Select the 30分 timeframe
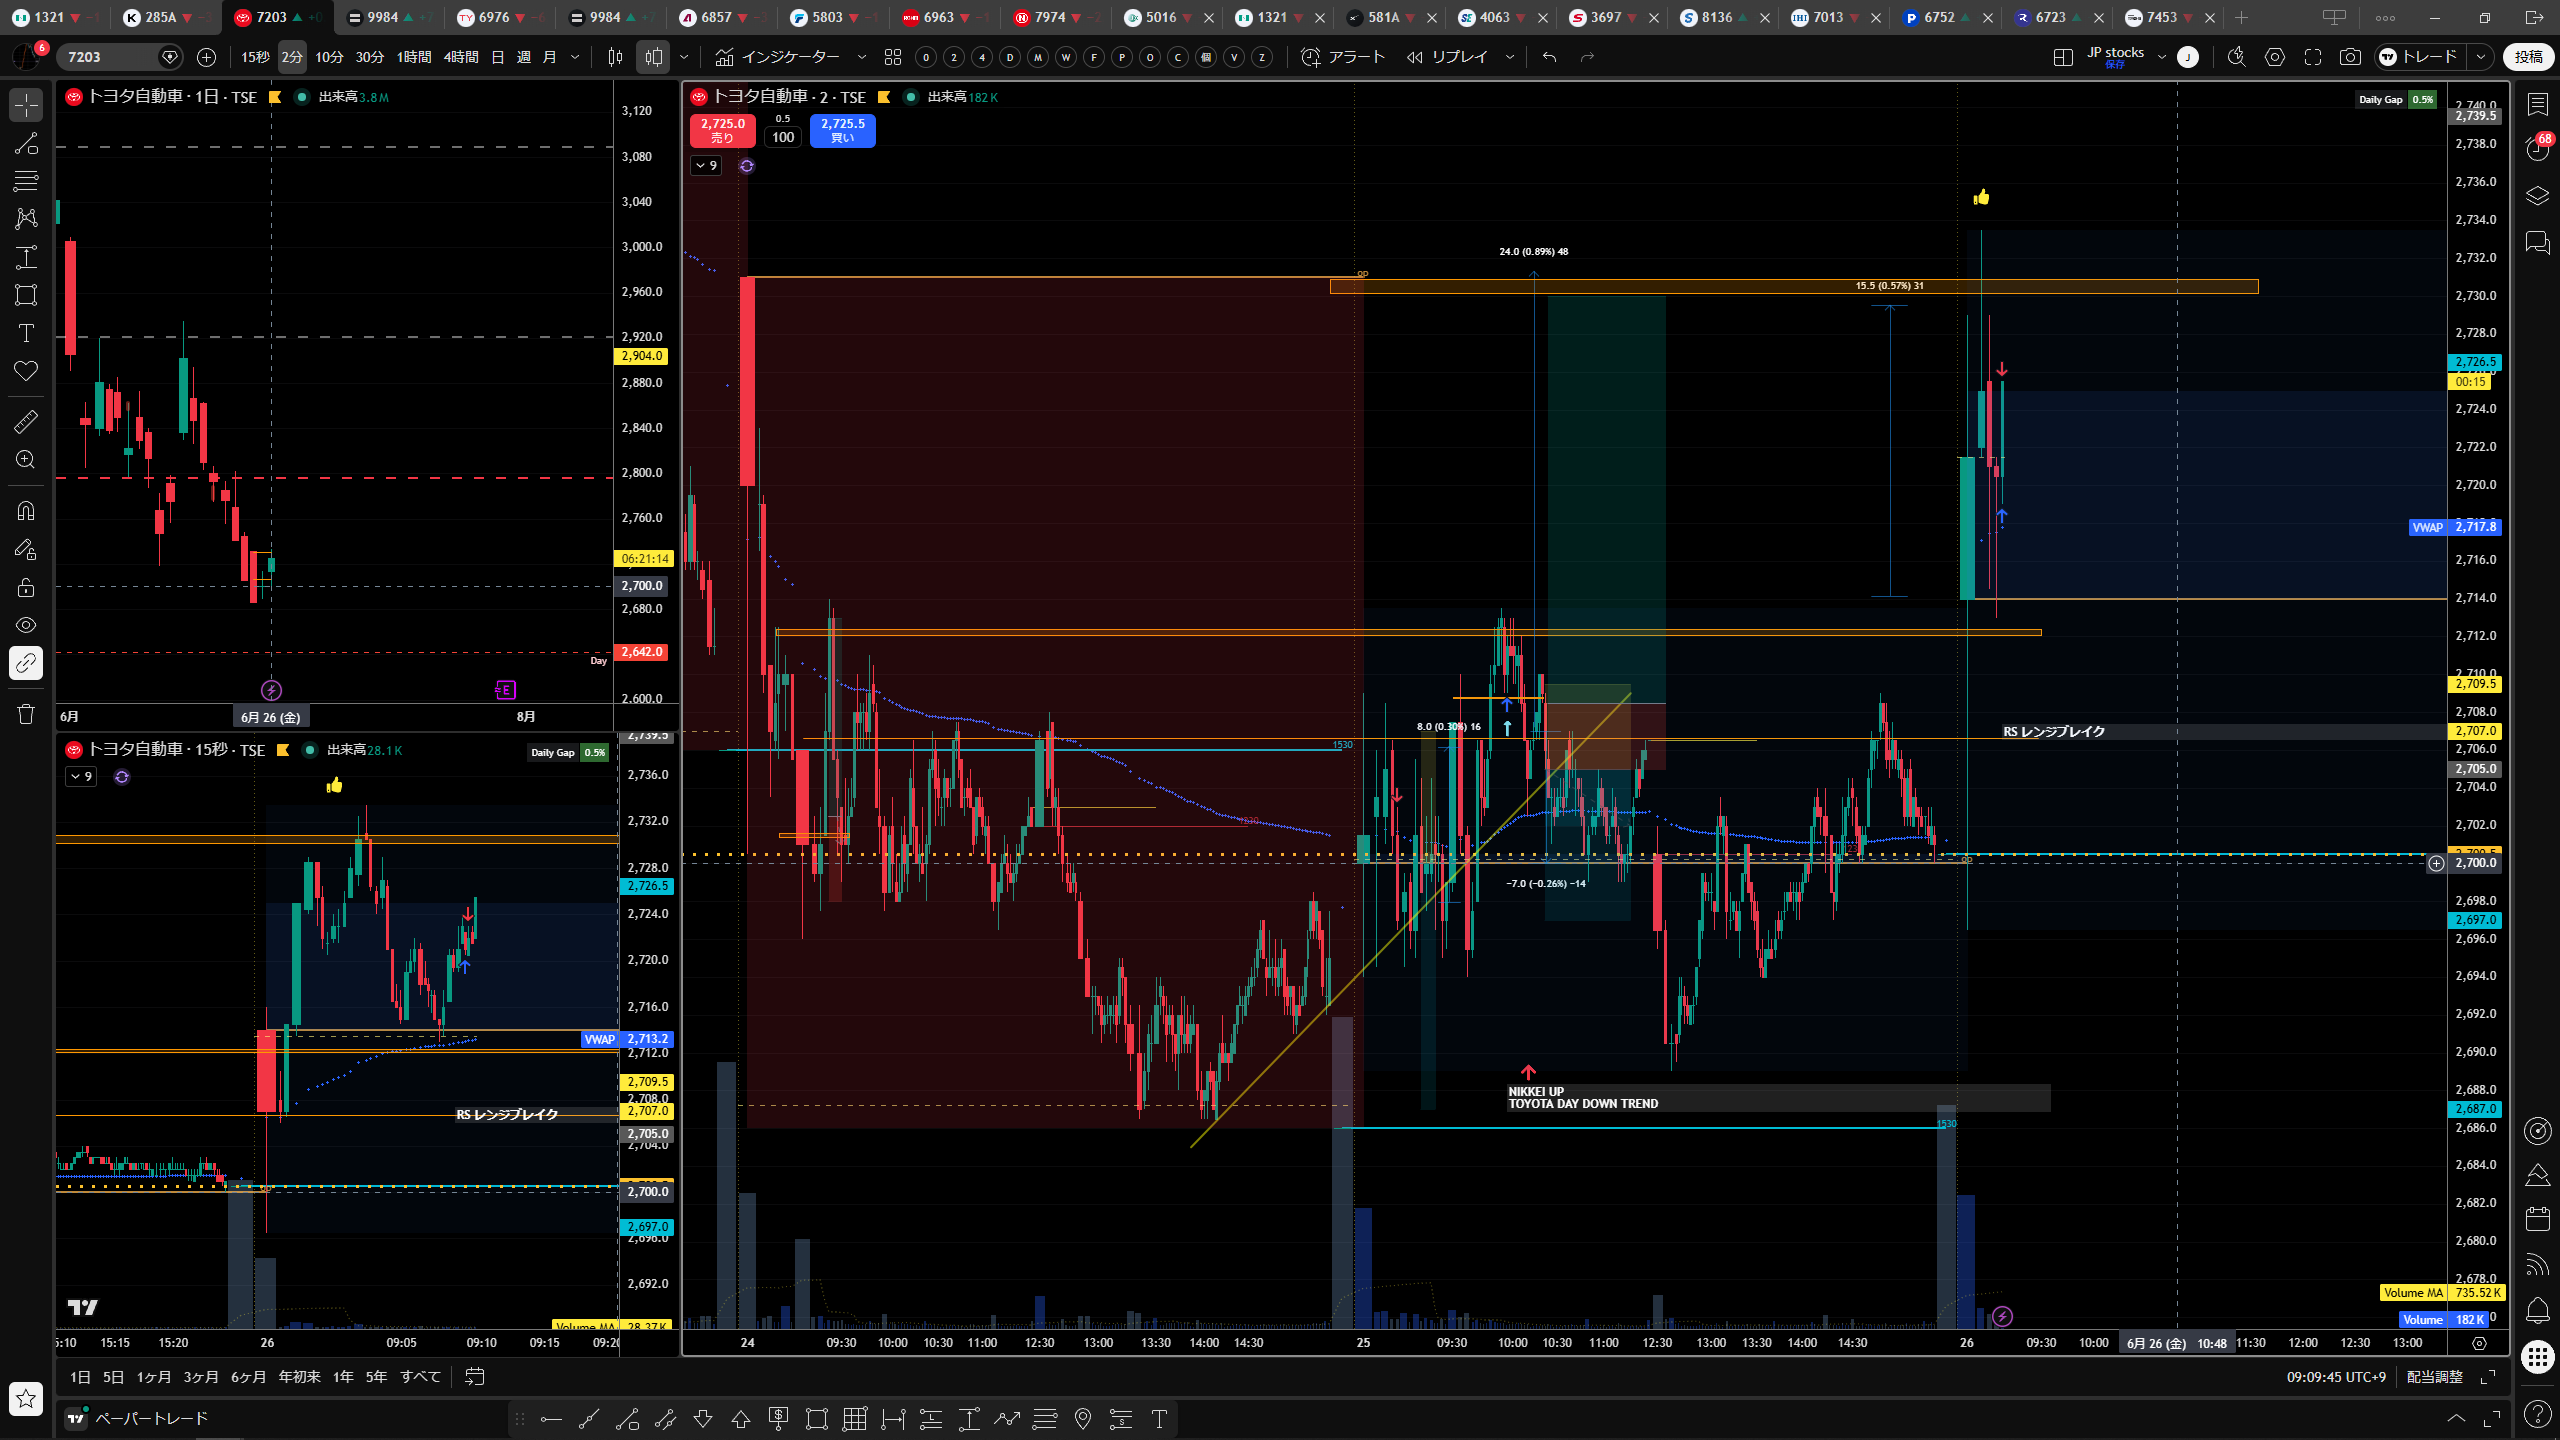The width and height of the screenshot is (2560, 1440). pos(369,57)
